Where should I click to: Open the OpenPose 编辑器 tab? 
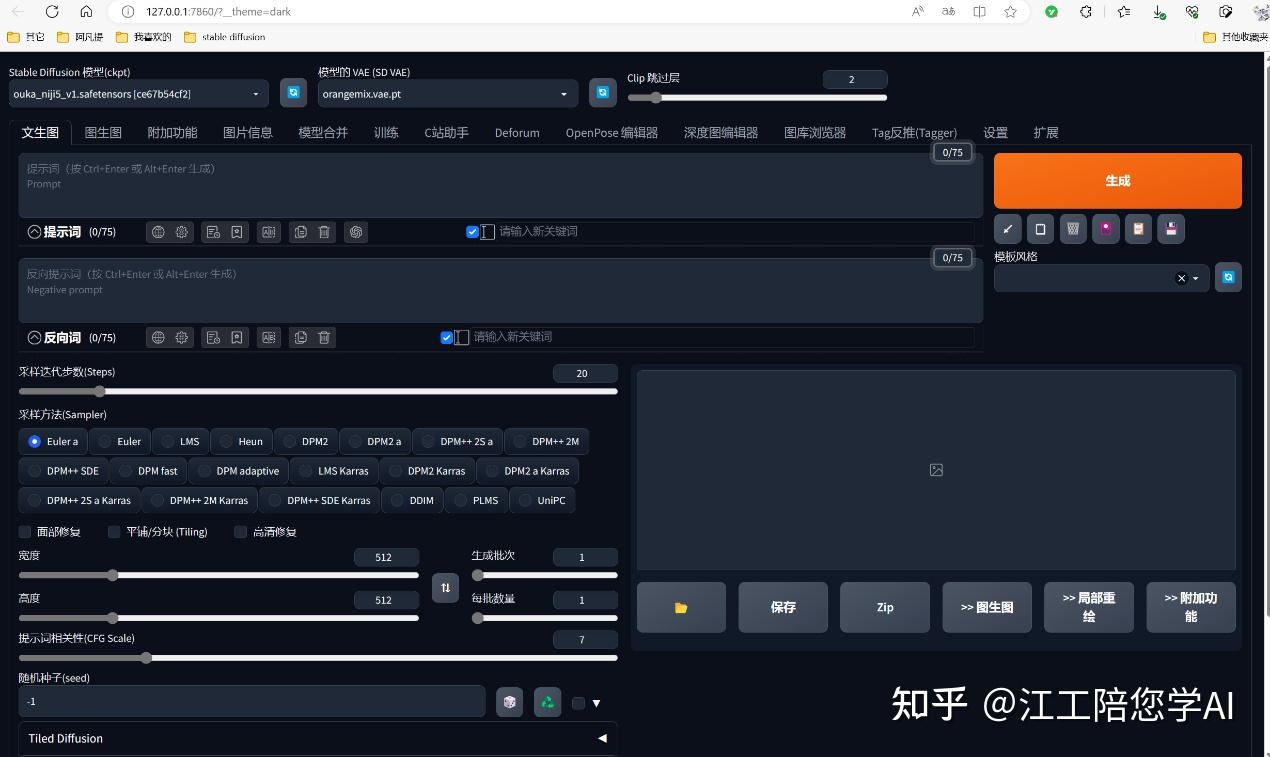(x=611, y=132)
